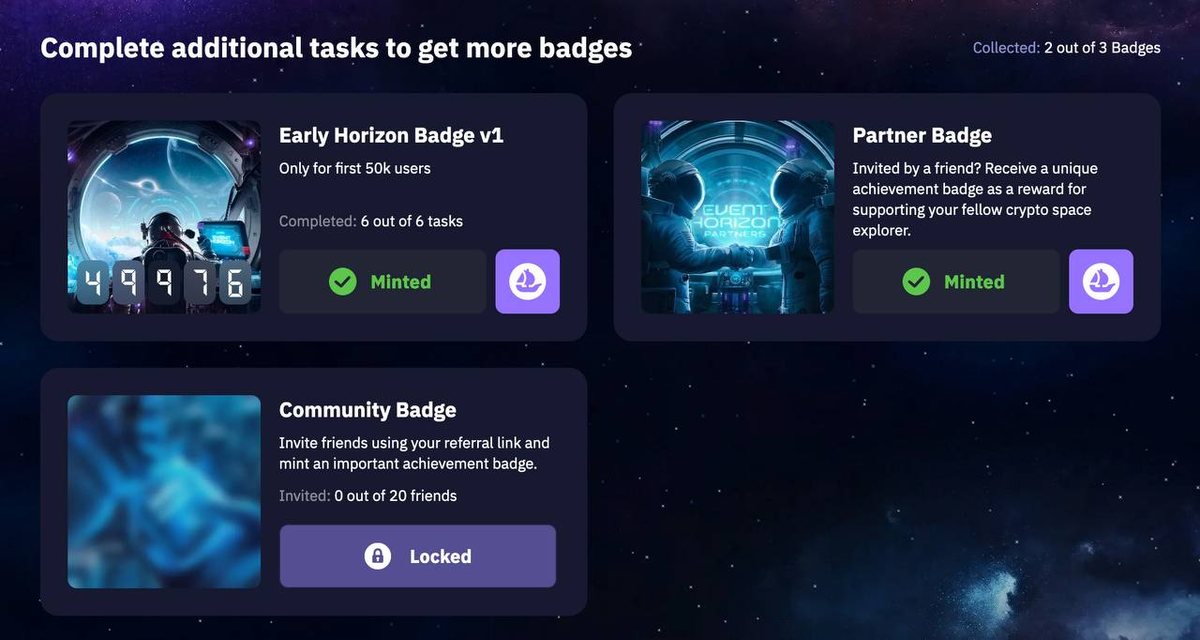This screenshot has width=1200, height=640.
Task: Click the padlock icon on the Locked button
Action: point(377,556)
